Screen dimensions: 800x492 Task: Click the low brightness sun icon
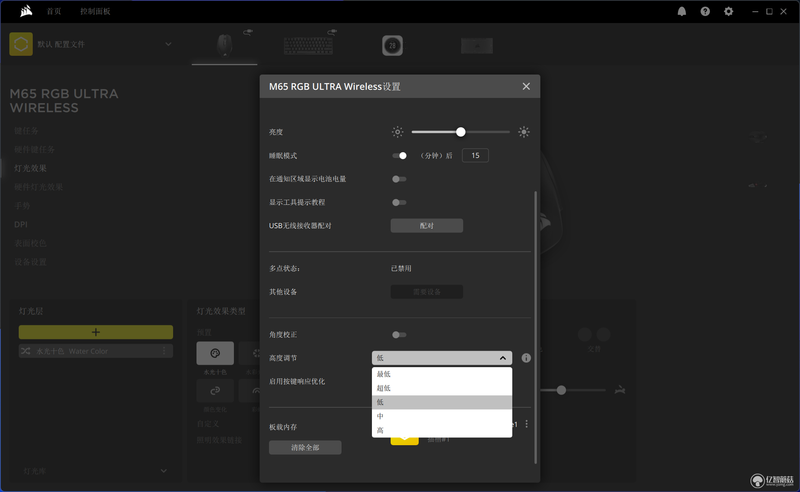397,132
